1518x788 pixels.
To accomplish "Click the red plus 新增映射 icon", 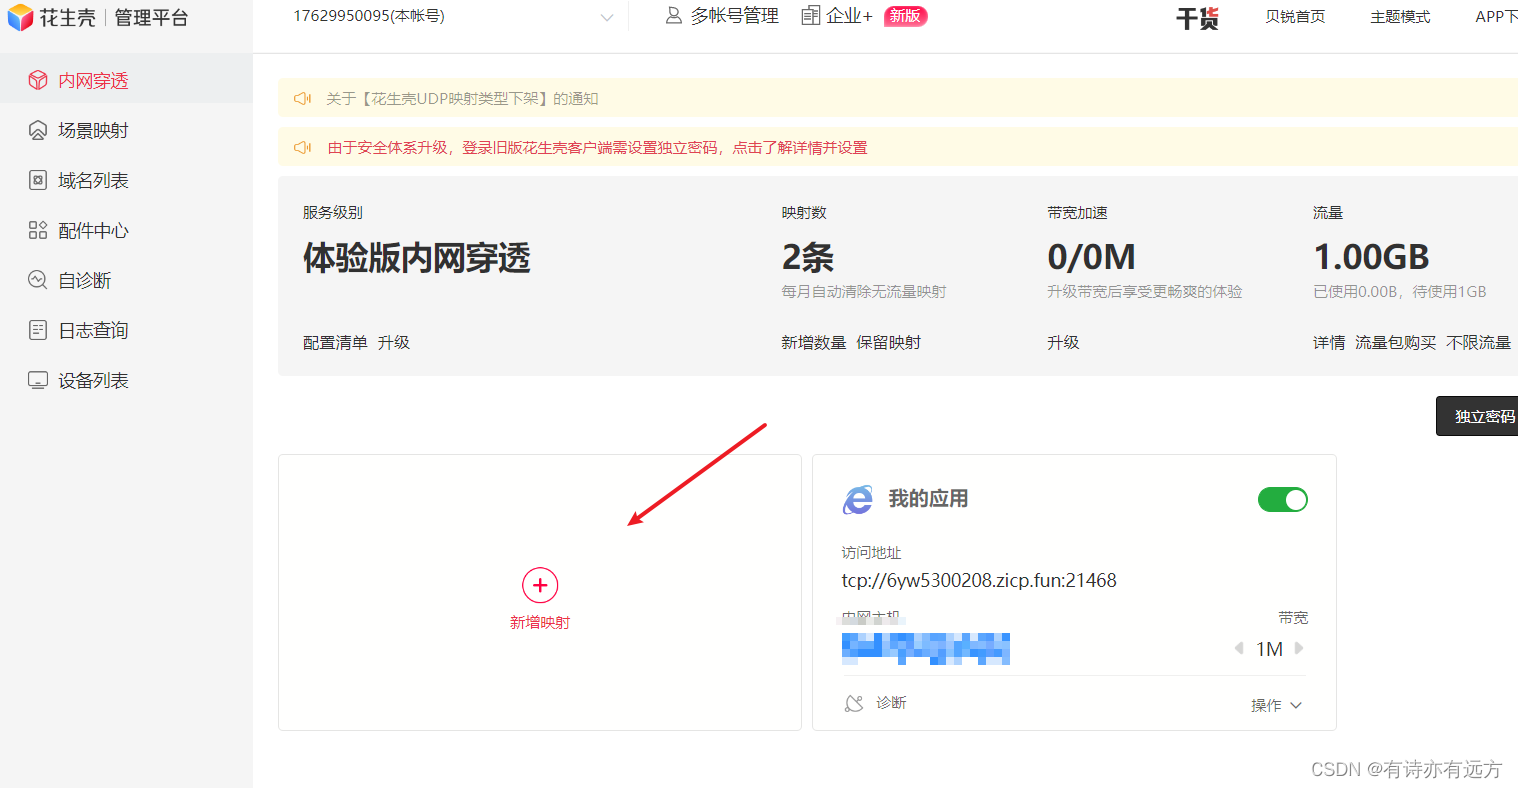I will 540,585.
